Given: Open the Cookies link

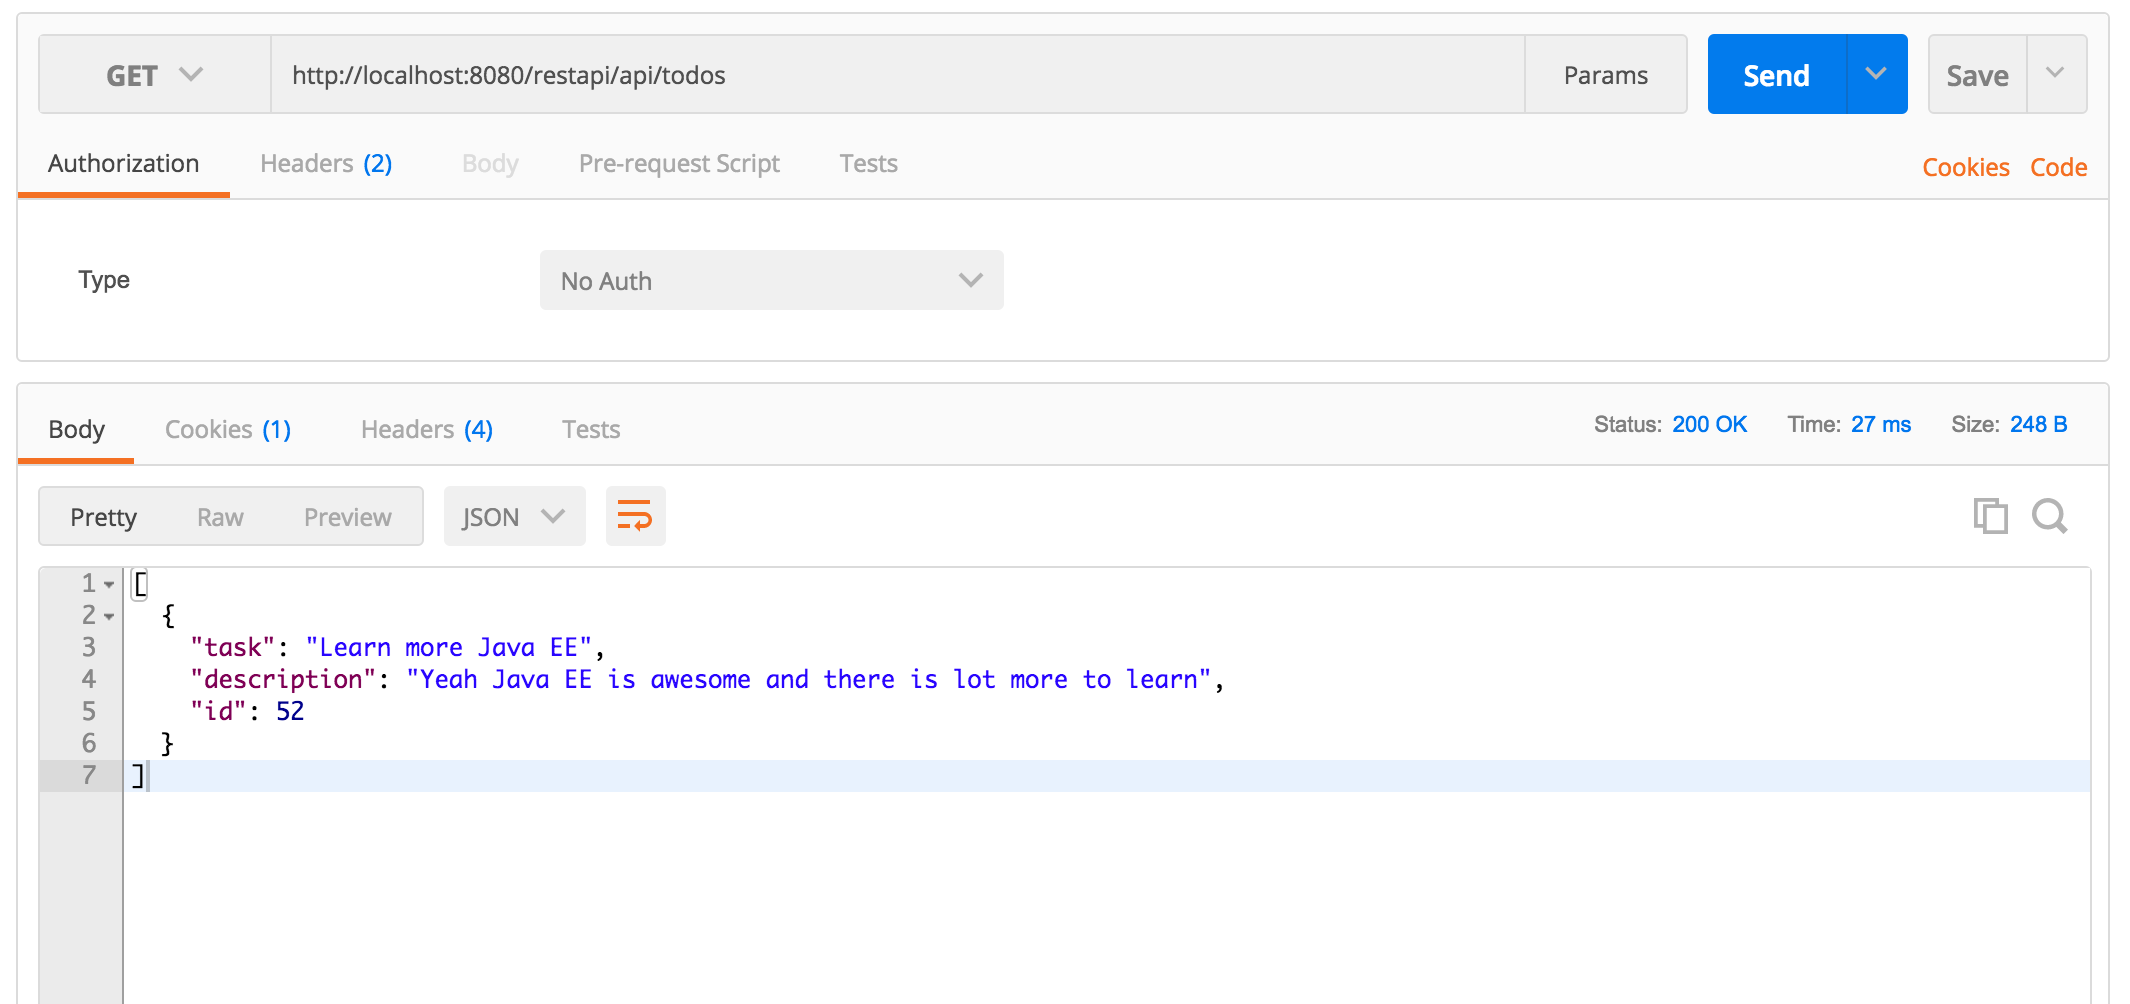Looking at the screenshot, I should pos(1966,167).
